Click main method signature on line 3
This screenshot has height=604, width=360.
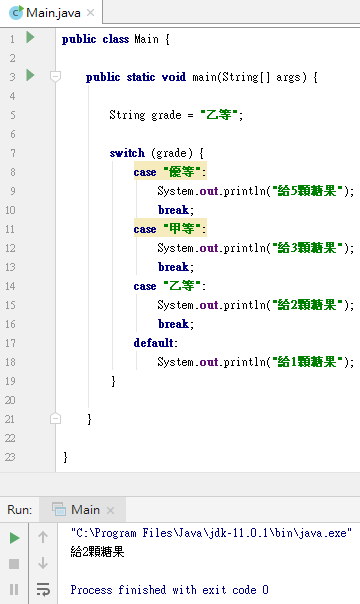coord(202,77)
